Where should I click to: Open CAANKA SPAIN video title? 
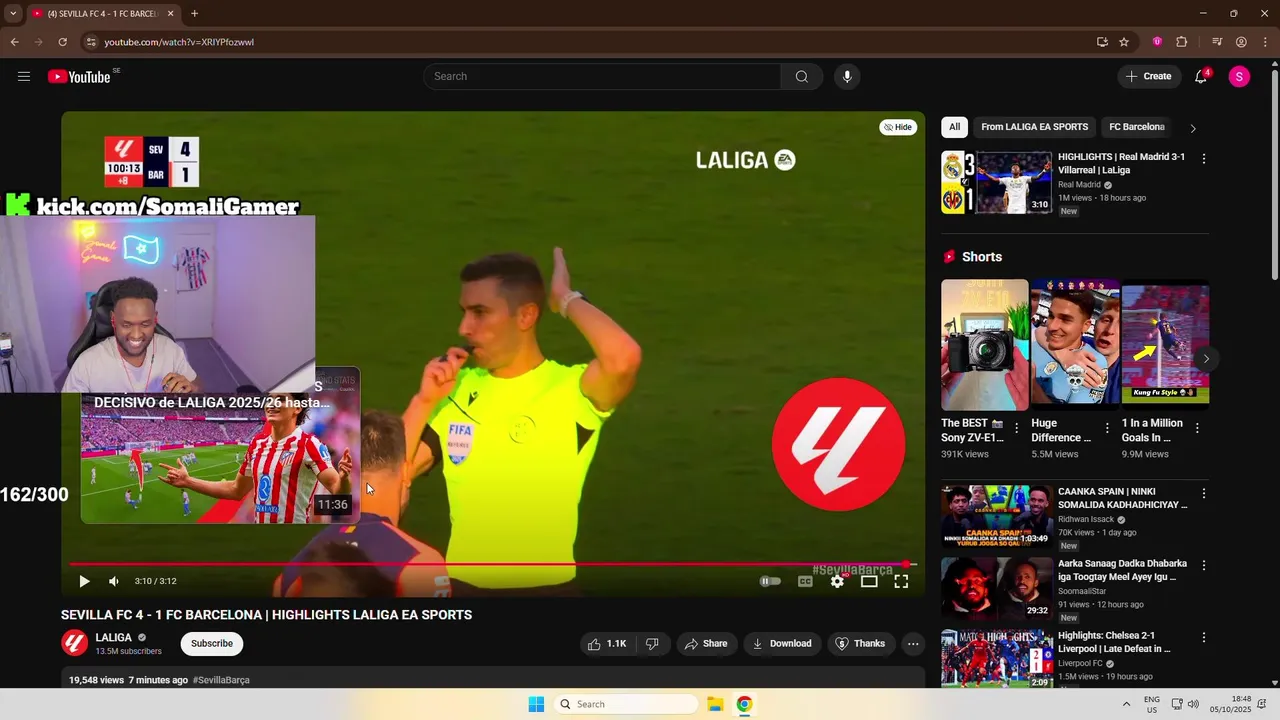click(x=1122, y=498)
